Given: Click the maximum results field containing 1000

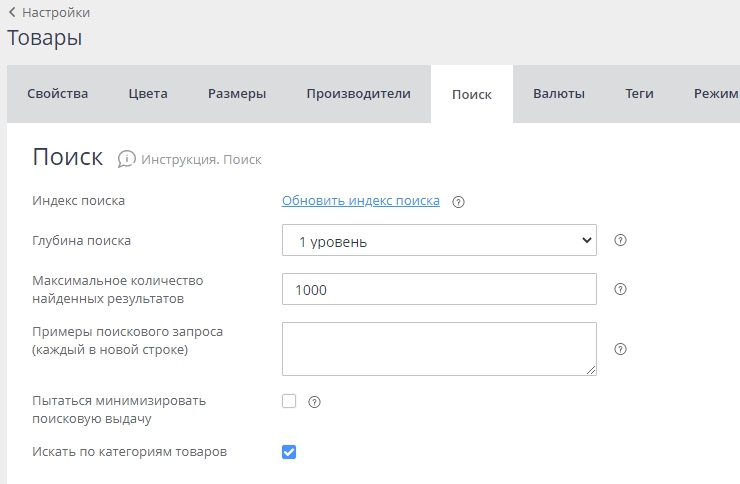Looking at the screenshot, I should click(x=439, y=289).
